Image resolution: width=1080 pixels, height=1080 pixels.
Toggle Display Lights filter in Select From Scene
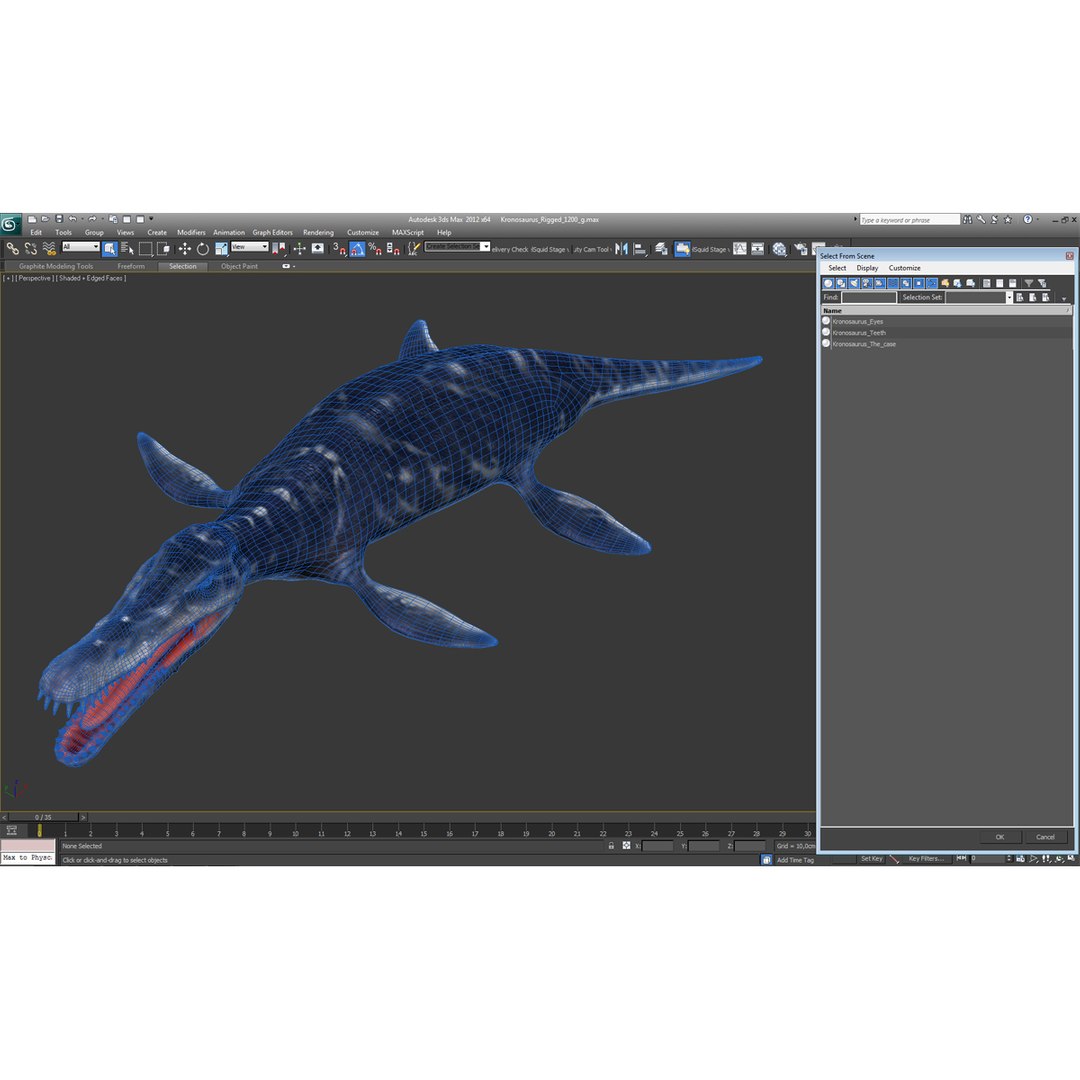tap(854, 283)
